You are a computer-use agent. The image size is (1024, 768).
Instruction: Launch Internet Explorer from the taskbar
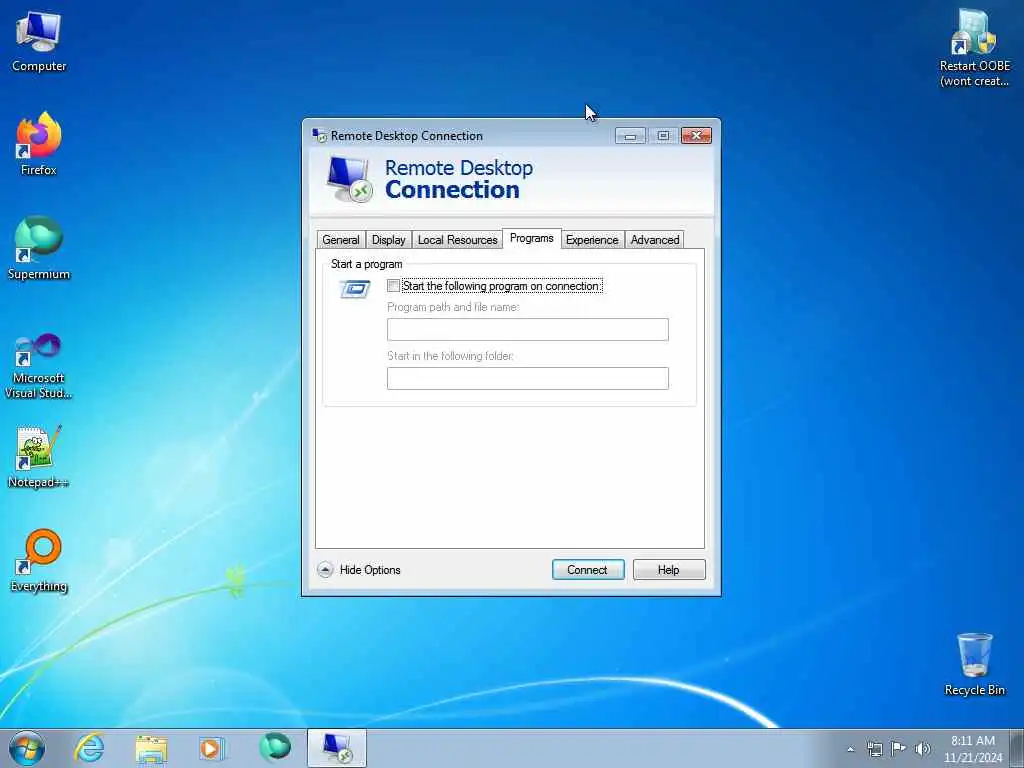pyautogui.click(x=89, y=748)
